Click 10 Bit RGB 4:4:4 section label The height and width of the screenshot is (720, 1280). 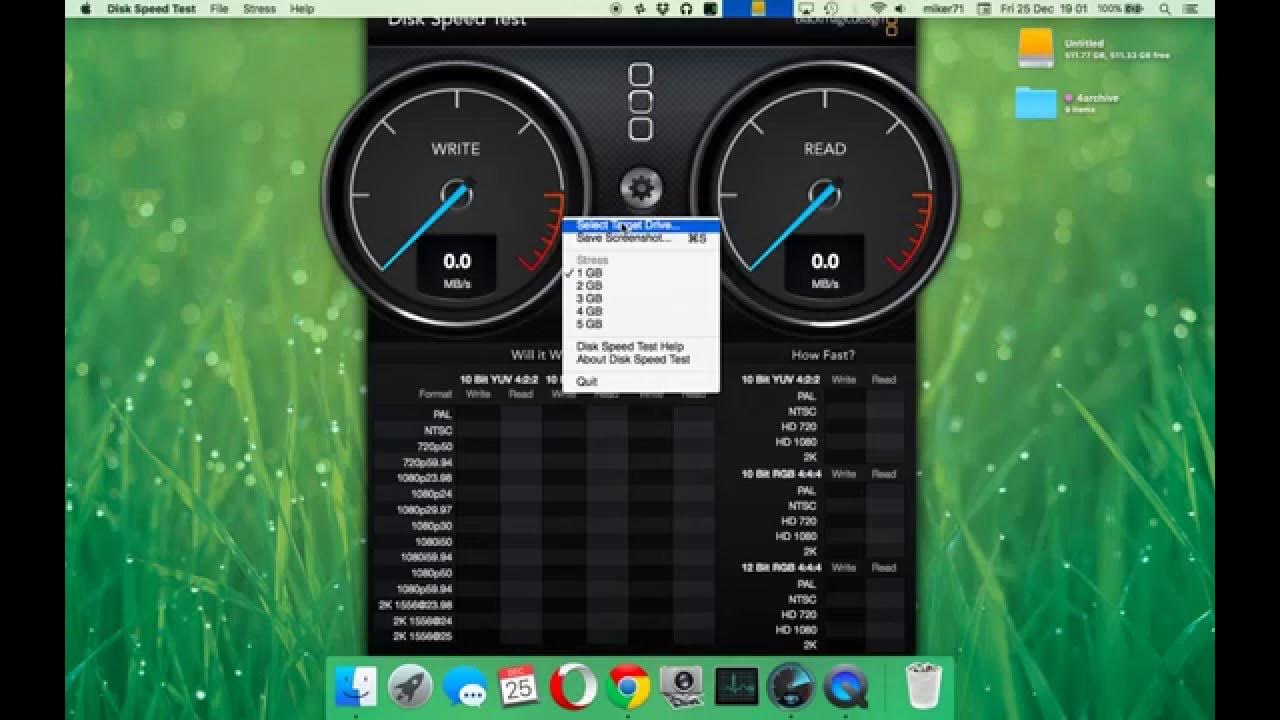[x=781, y=474]
